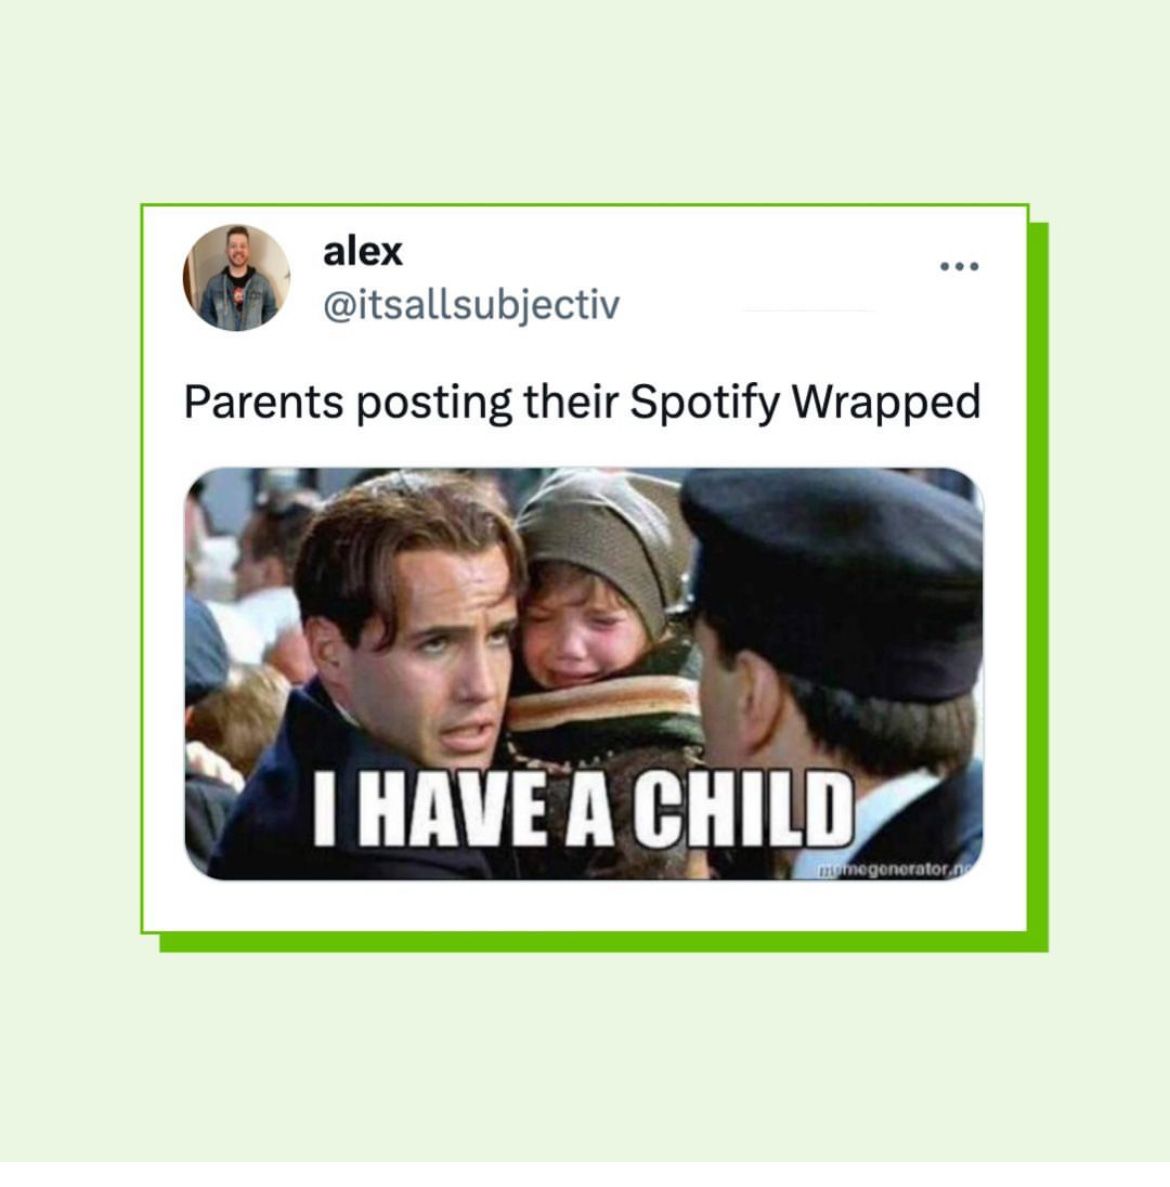The height and width of the screenshot is (1187, 1170).
Task: Click alex's round profile avatar
Action: coord(236,277)
